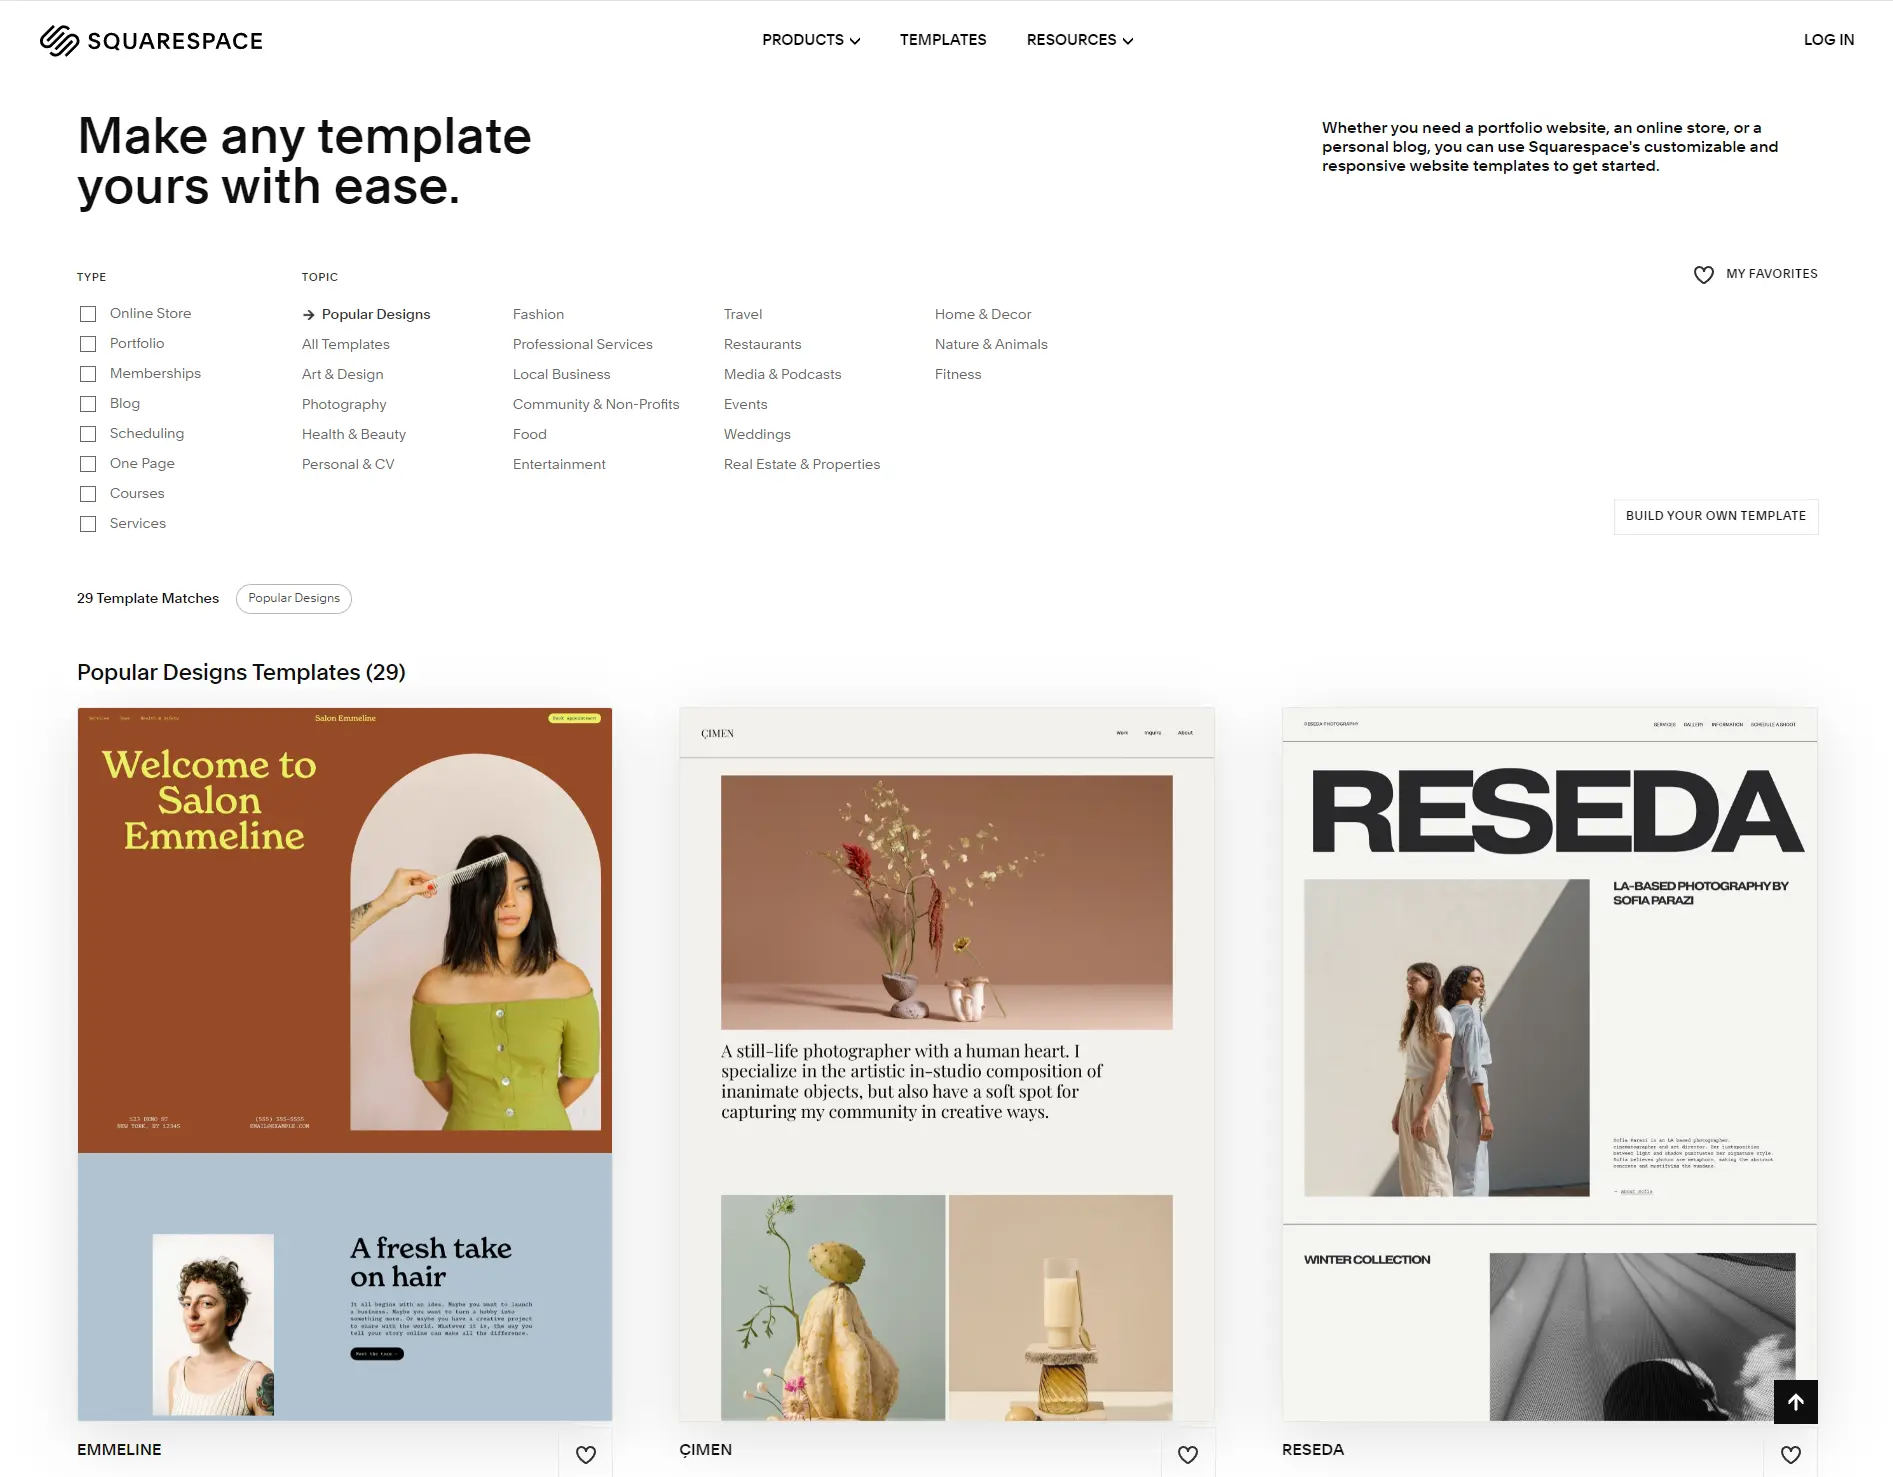The image size is (1893, 1477).
Task: Select the Travel topic
Action: click(x=743, y=314)
